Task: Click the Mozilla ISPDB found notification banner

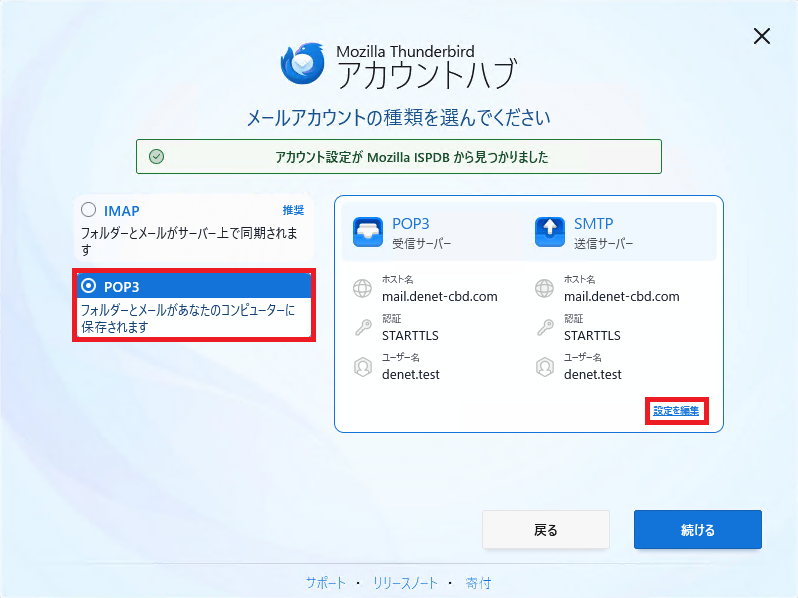Action: tap(398, 157)
